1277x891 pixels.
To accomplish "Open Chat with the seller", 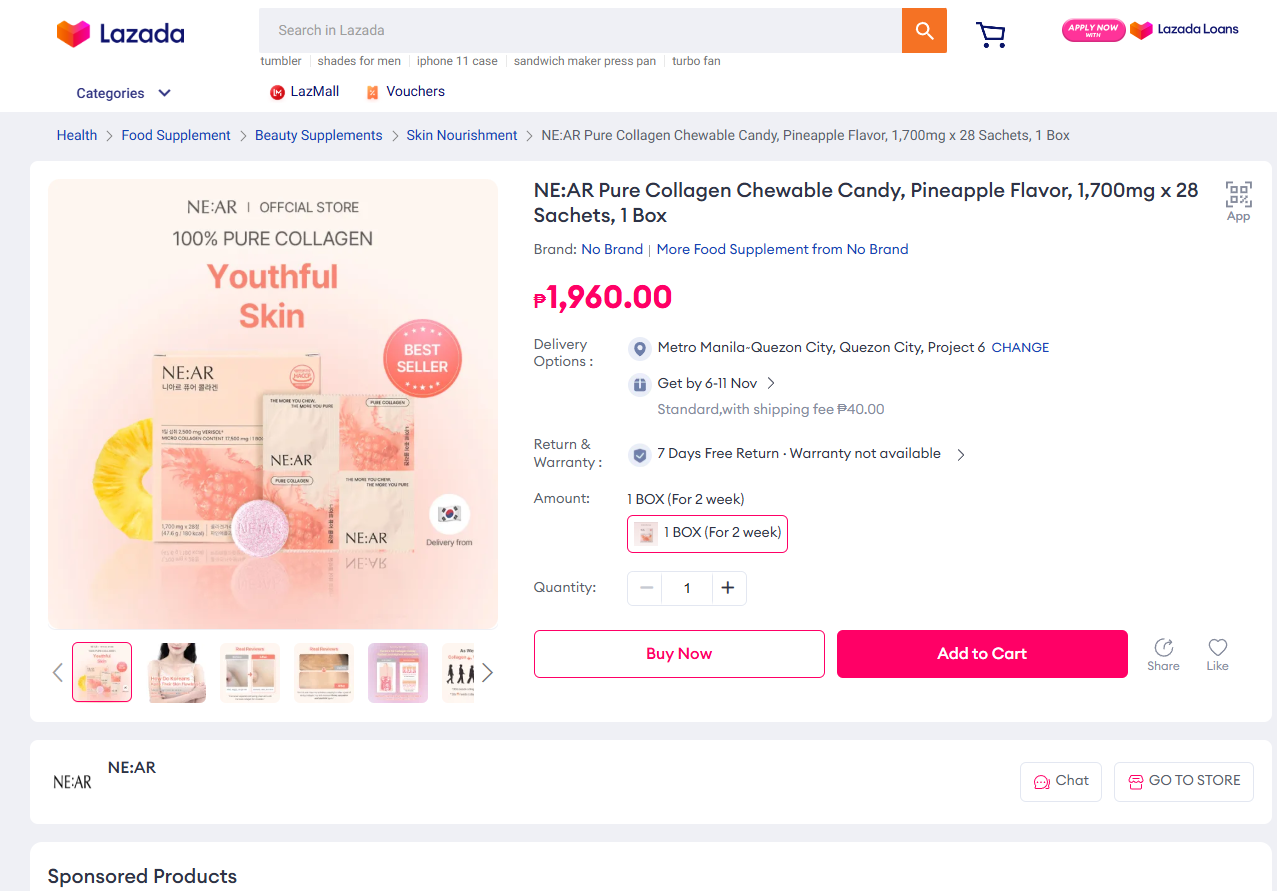I will pyautogui.click(x=1060, y=781).
